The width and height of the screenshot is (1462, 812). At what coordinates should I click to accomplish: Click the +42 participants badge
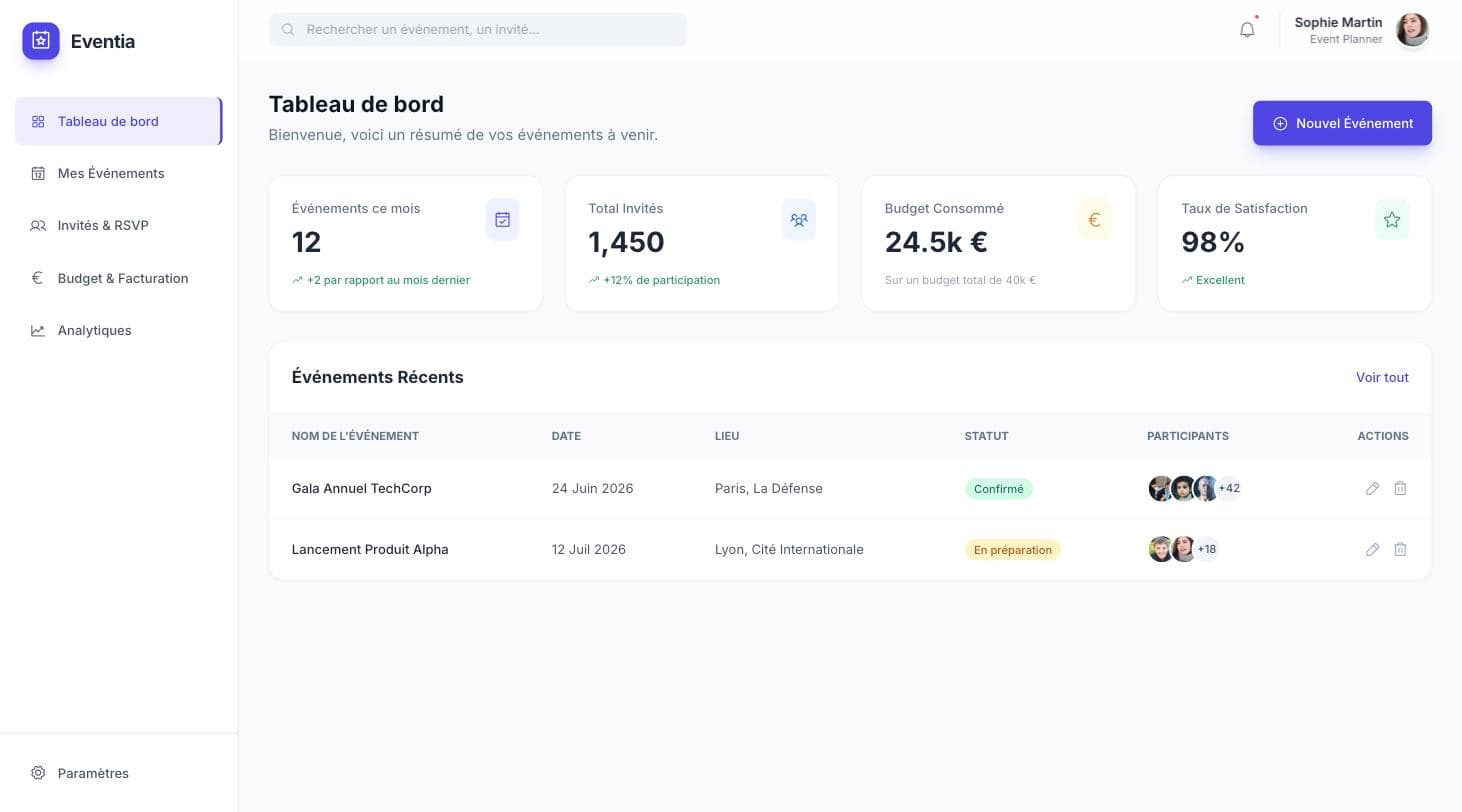(1229, 489)
